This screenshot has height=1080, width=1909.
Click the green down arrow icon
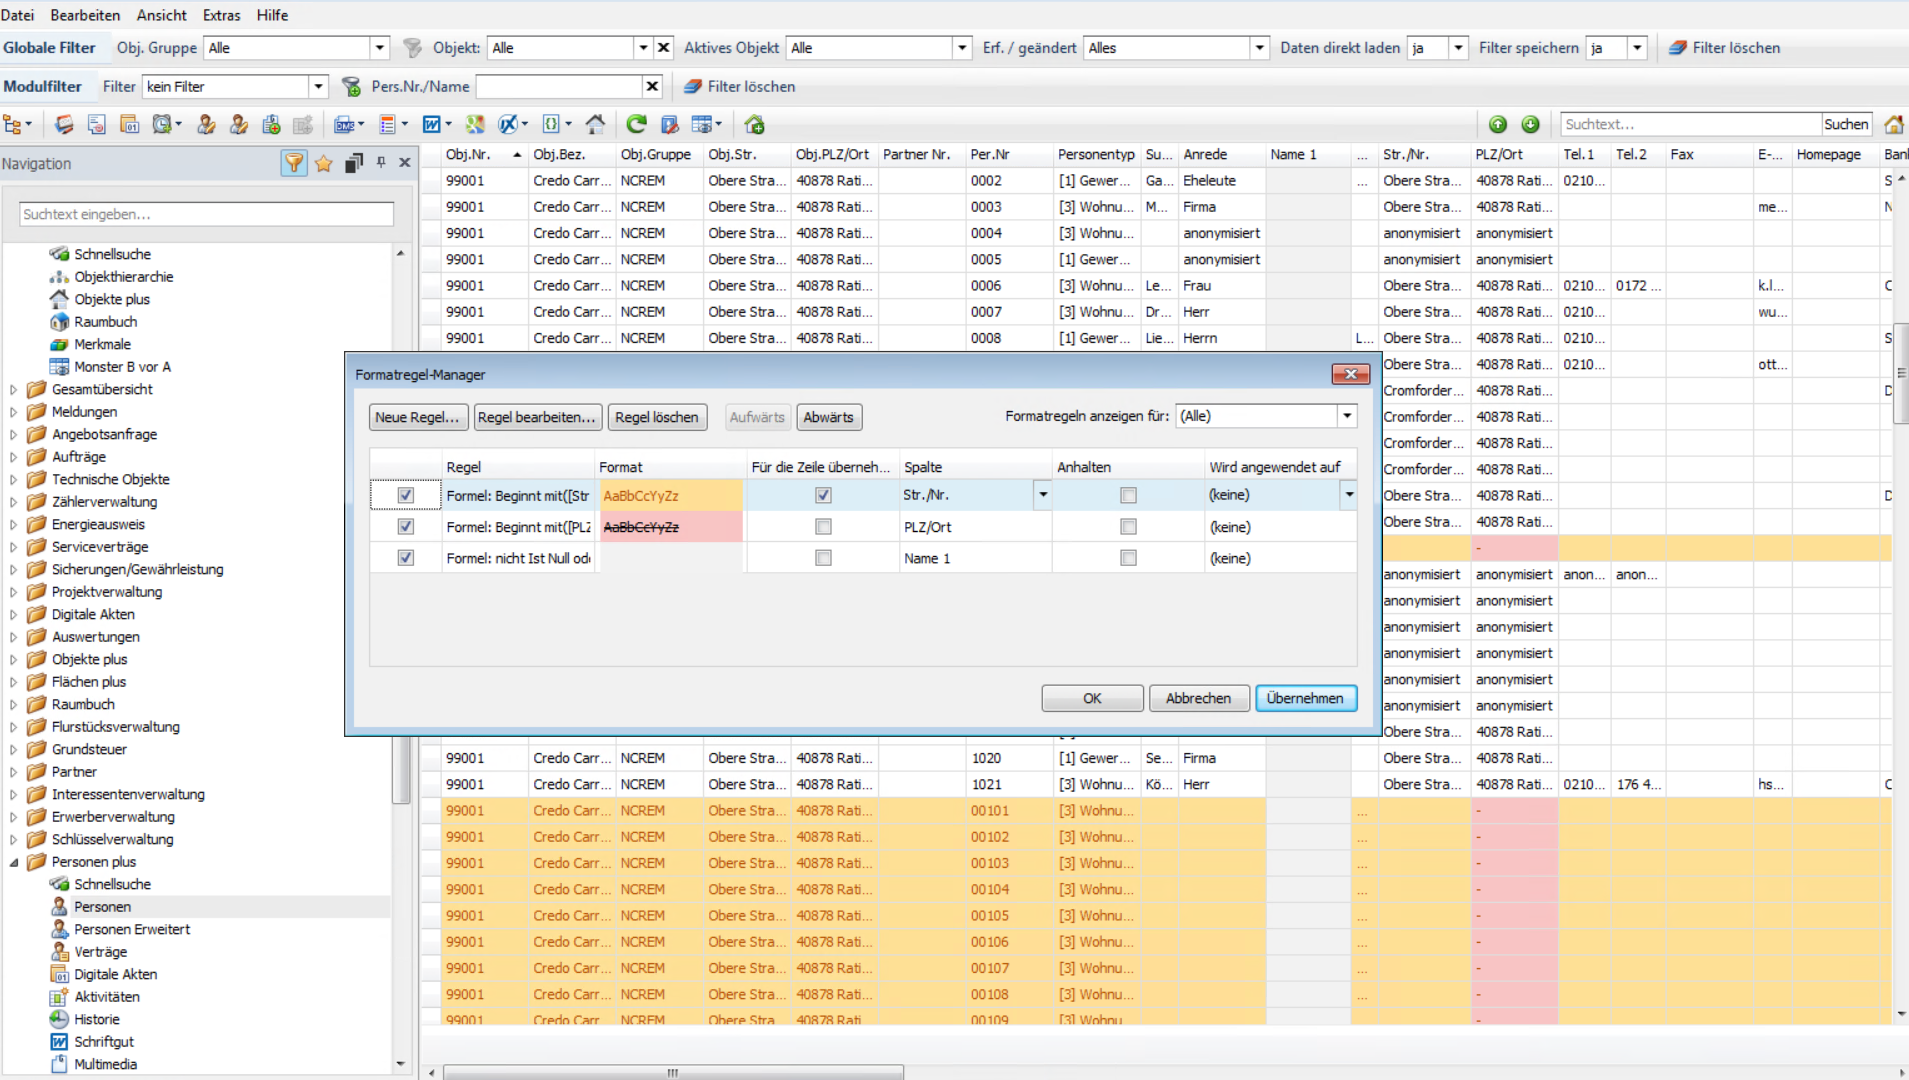(x=1530, y=124)
